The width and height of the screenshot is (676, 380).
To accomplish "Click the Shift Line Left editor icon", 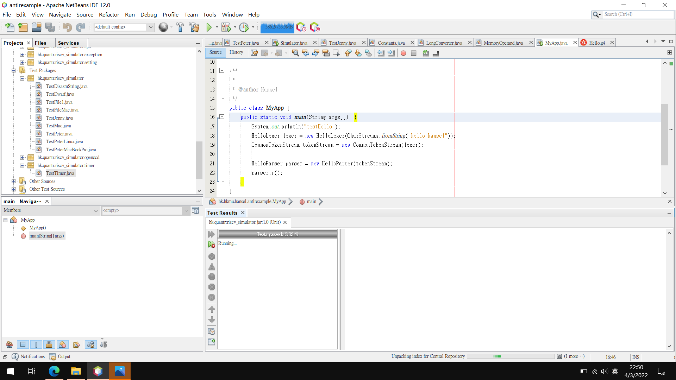I will pos(381,53).
